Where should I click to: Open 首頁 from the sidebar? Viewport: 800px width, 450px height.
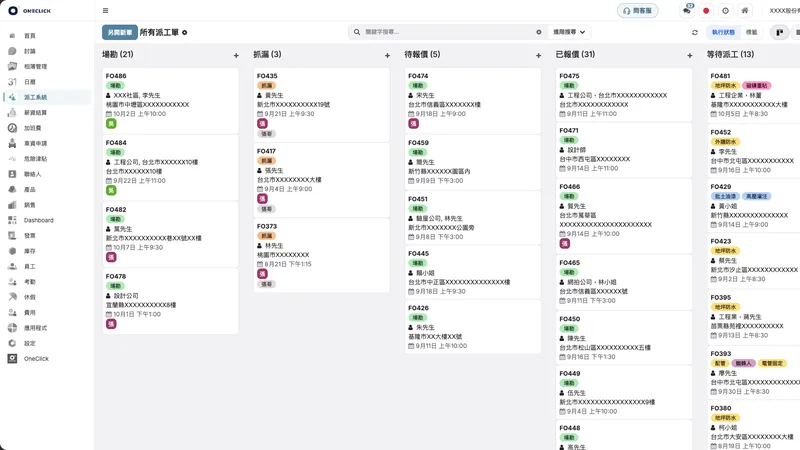point(30,36)
